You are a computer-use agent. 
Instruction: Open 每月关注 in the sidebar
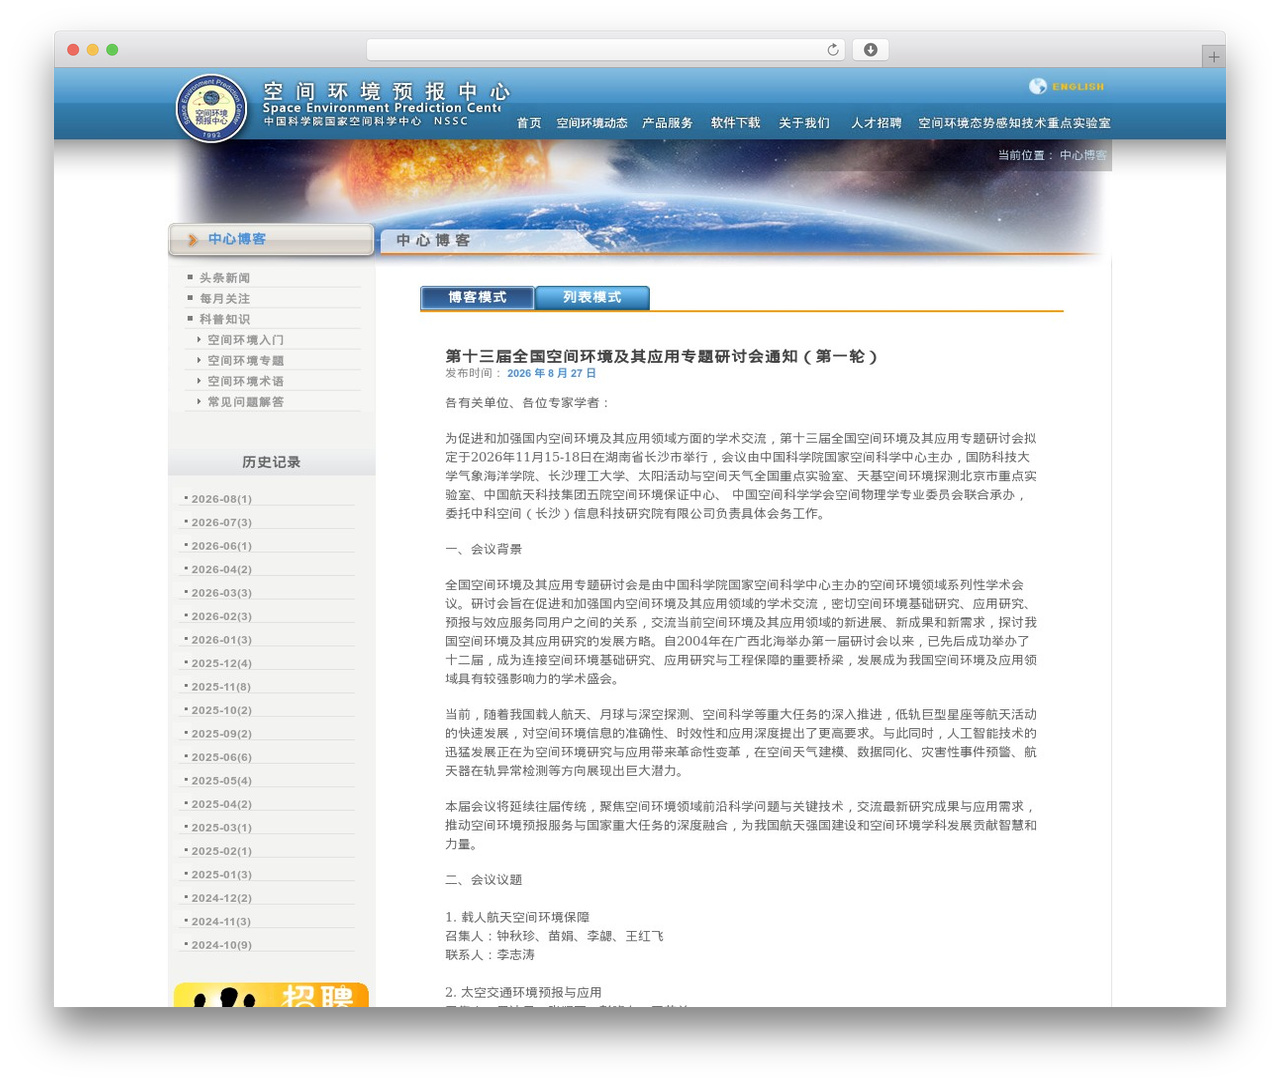point(224,299)
